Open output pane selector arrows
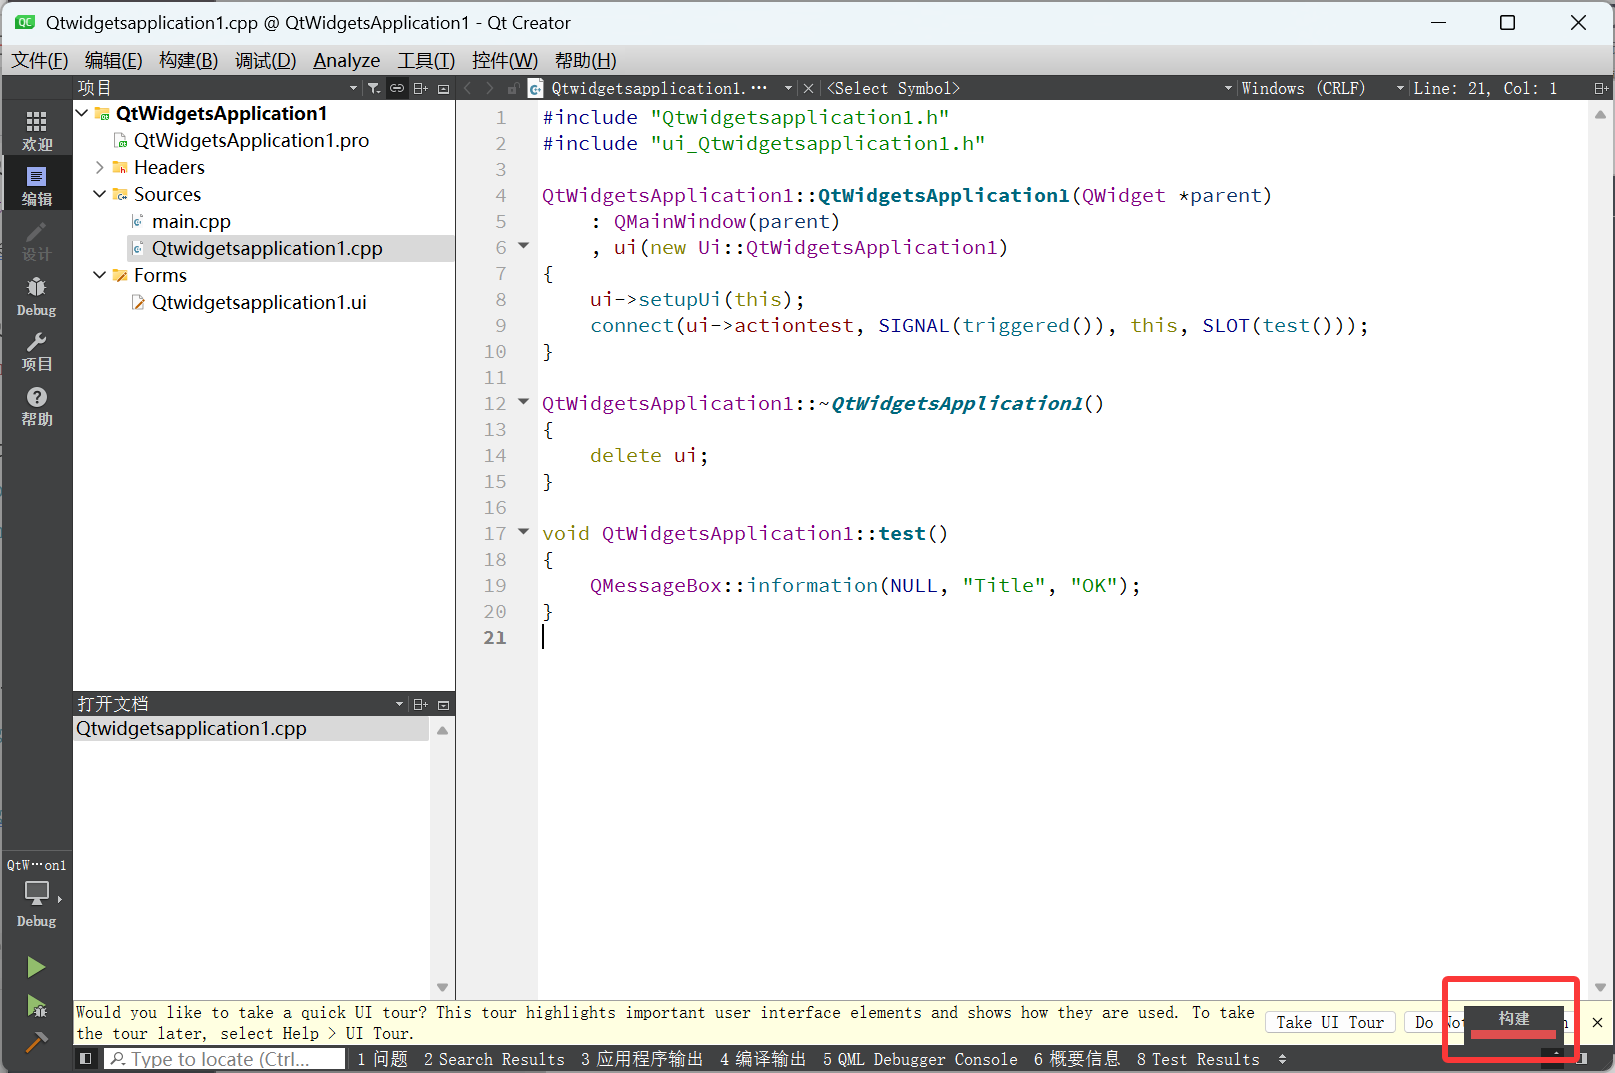The width and height of the screenshot is (1615, 1073). tap(1282, 1058)
